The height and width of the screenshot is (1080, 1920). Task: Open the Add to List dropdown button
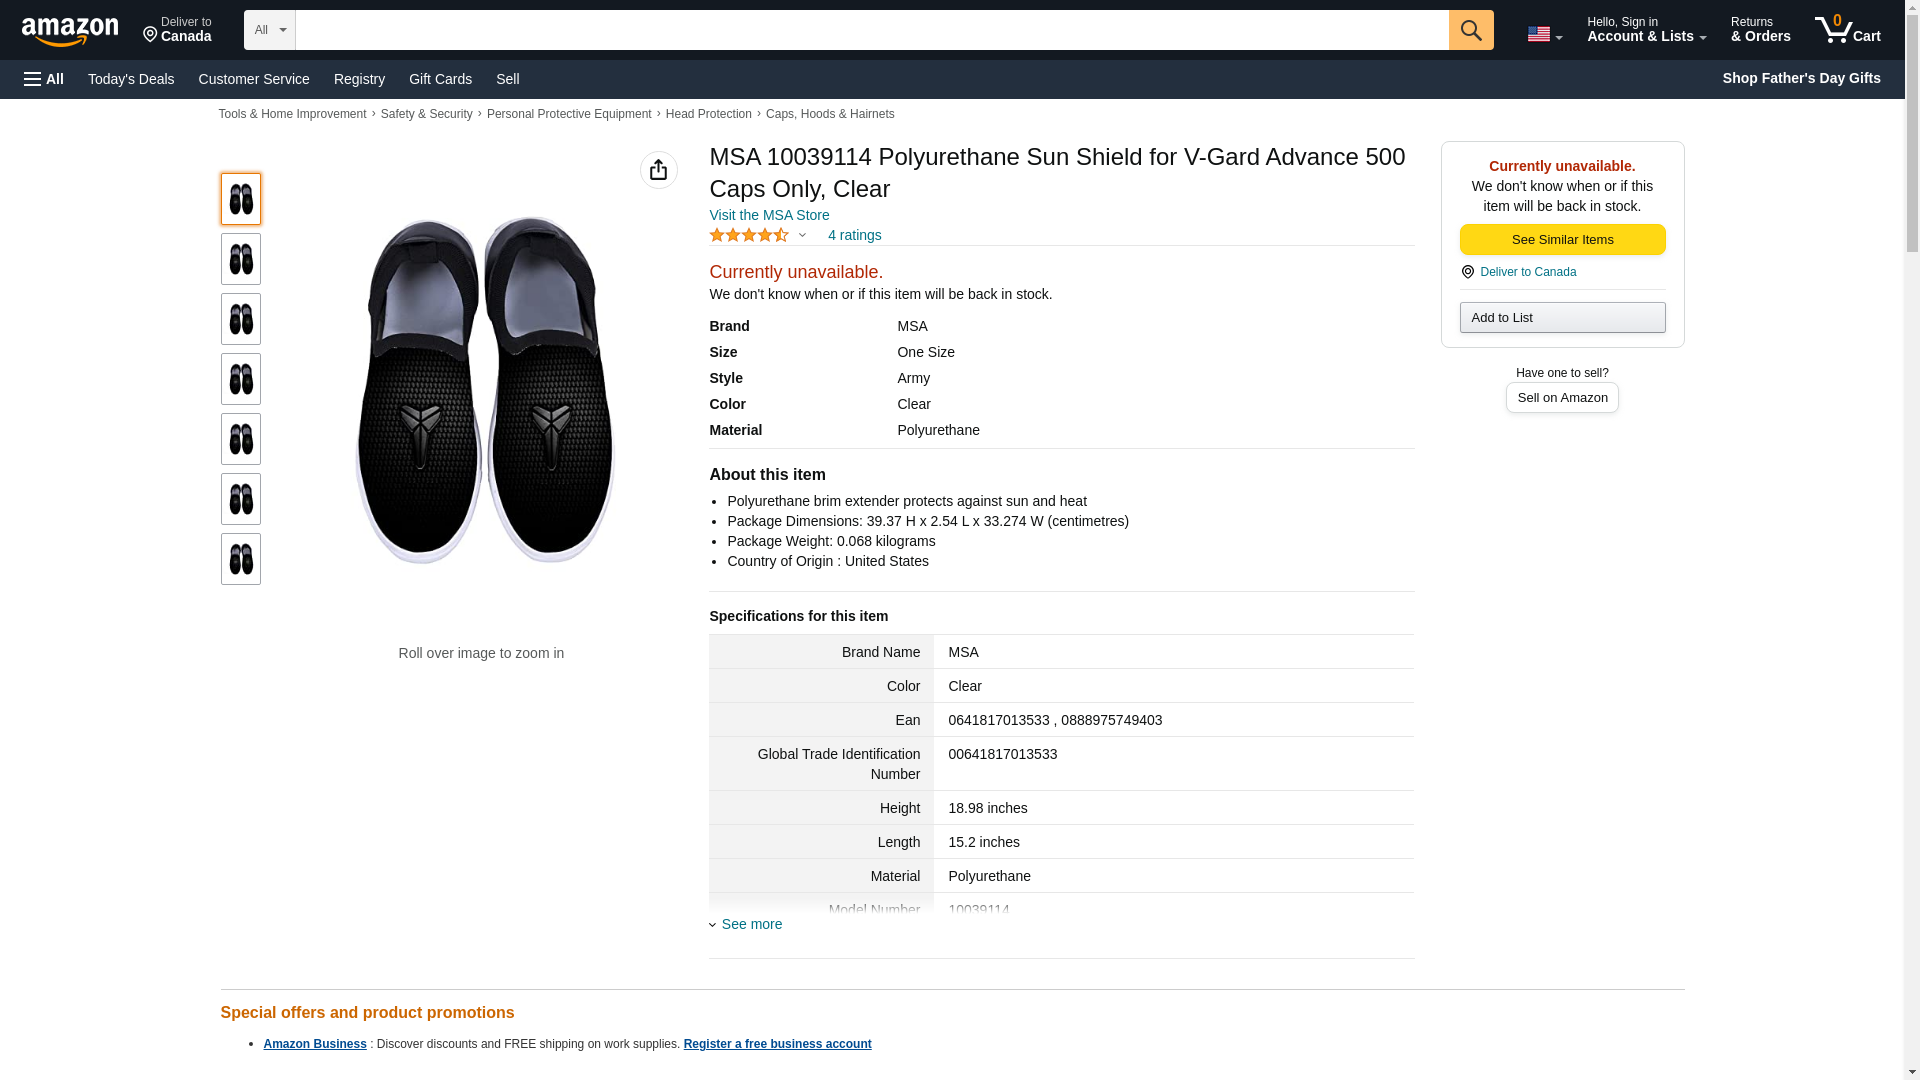pos(1562,317)
